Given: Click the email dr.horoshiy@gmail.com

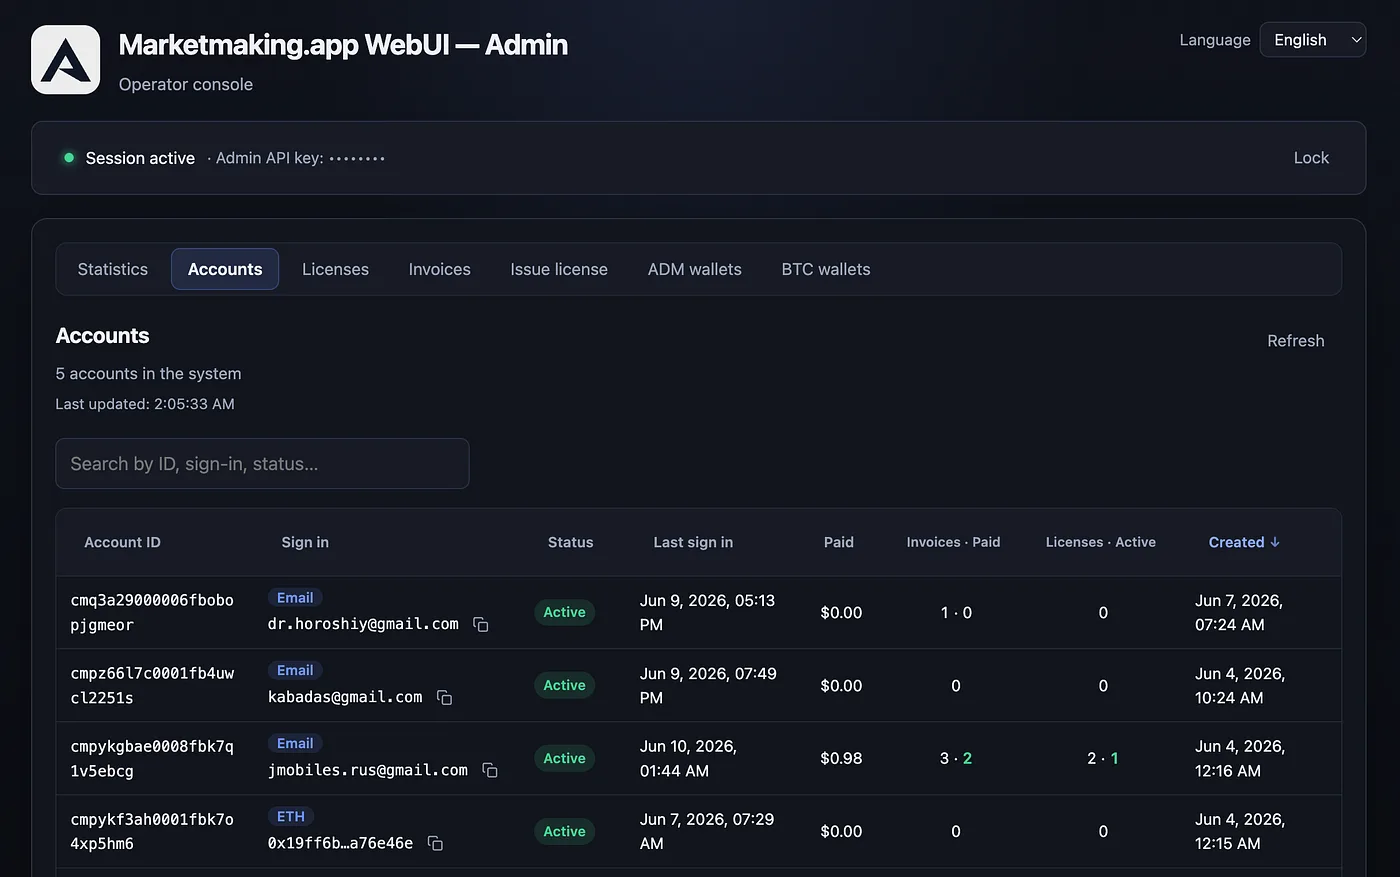Looking at the screenshot, I should [x=363, y=624].
